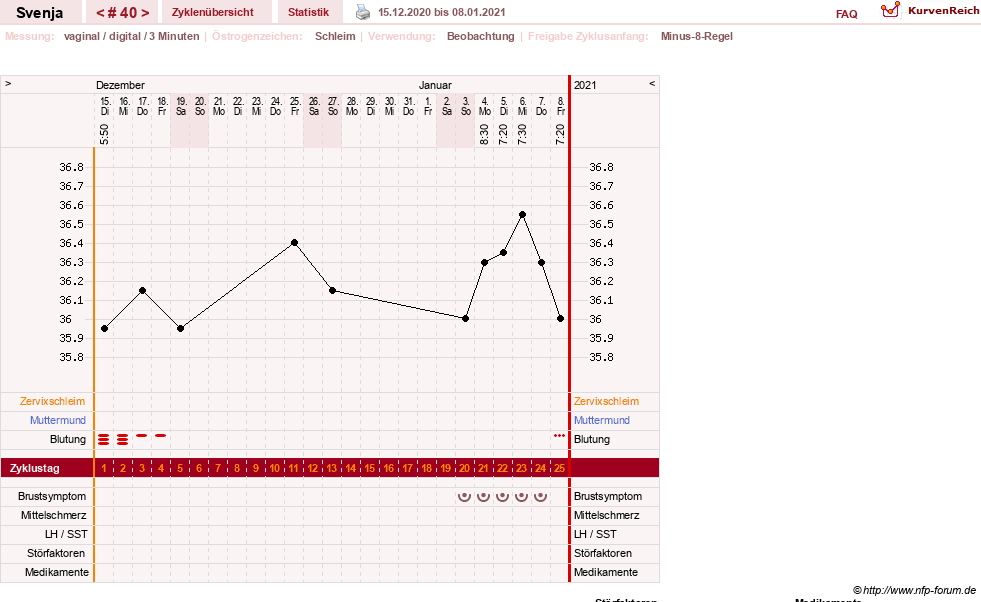The width and height of the screenshot is (981, 602).
Task: Click the left 'Mittelschmerz' row label
Action: [54, 515]
